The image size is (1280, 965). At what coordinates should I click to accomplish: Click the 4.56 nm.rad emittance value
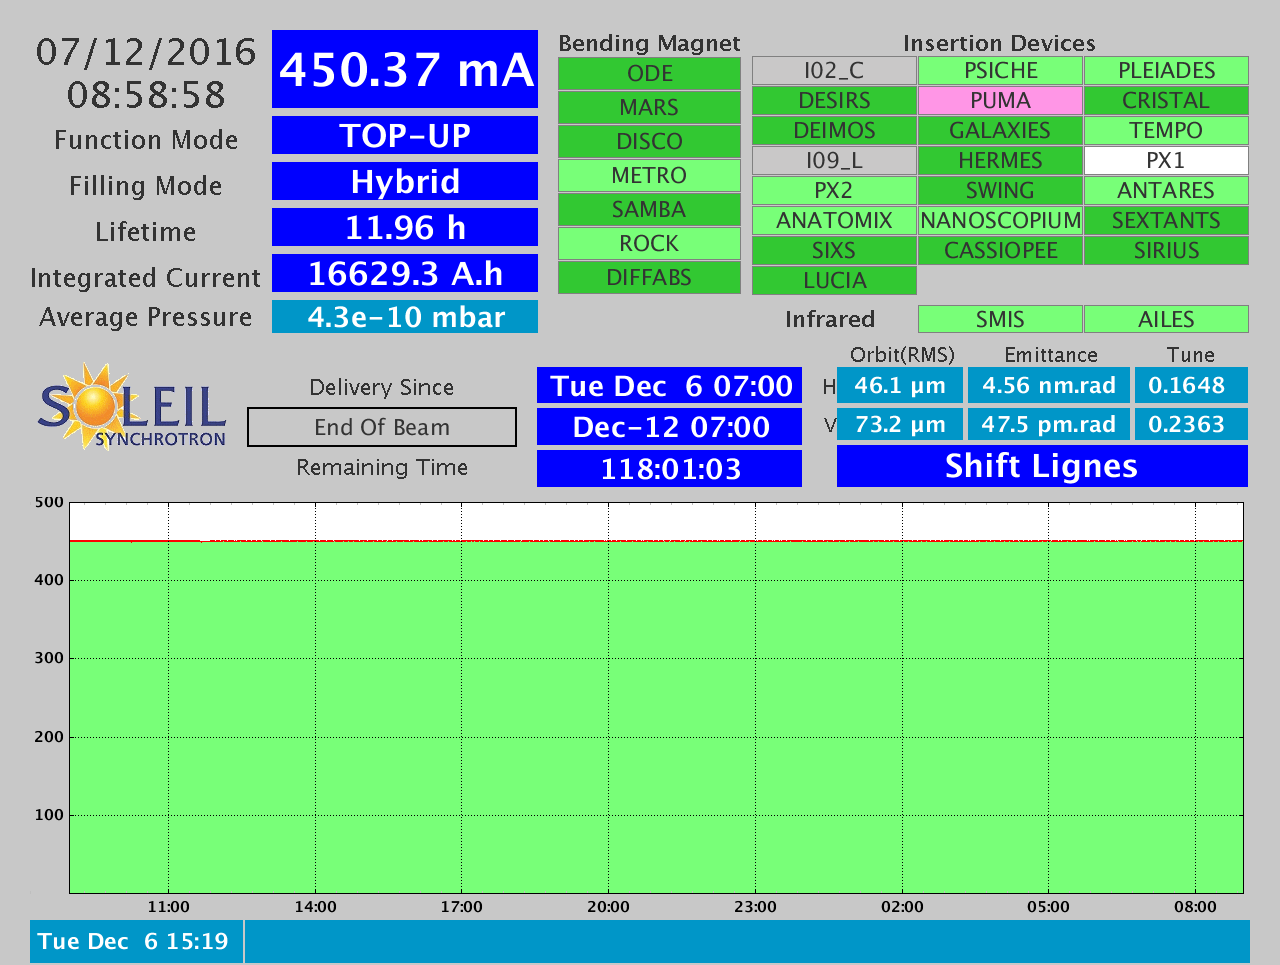(x=1049, y=385)
